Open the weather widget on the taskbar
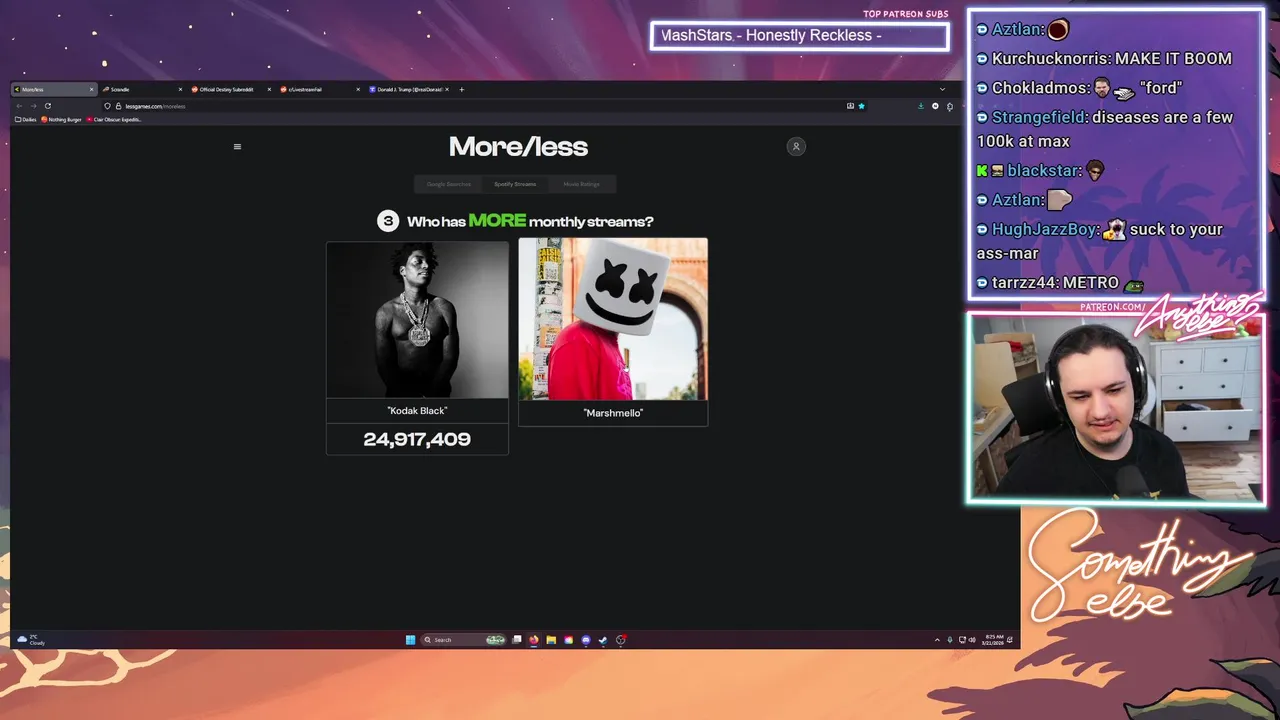This screenshot has height=720, width=1280. [x=31, y=640]
